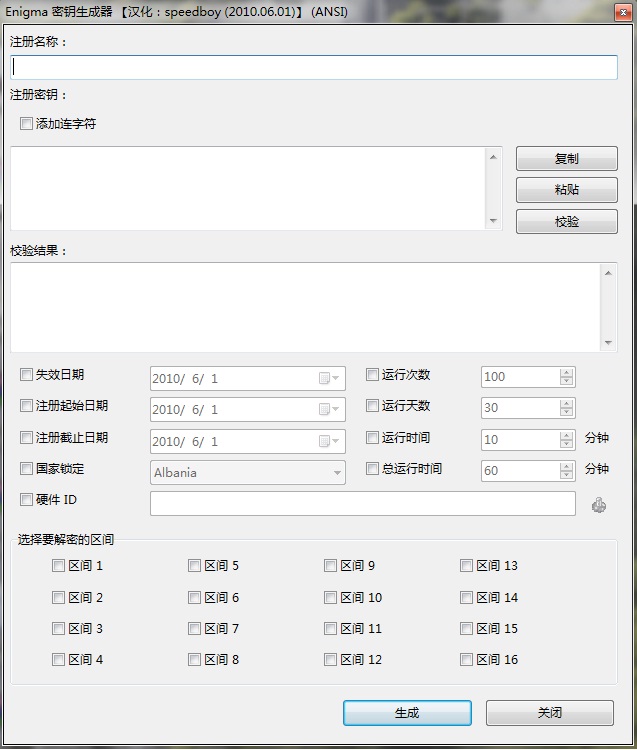
Task: Check 区间 14 option
Action: (x=466, y=597)
